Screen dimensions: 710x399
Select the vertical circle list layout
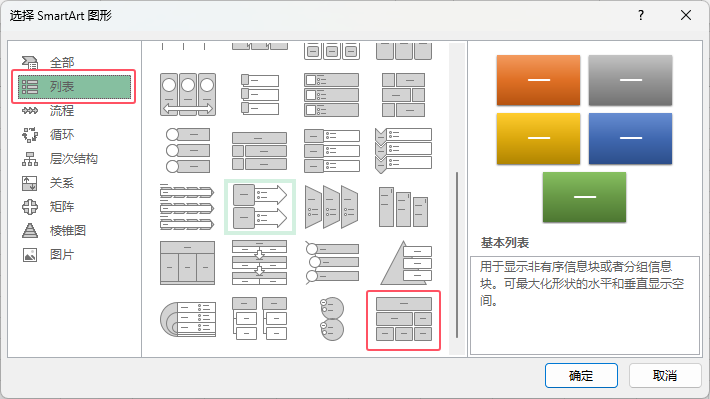(187, 150)
